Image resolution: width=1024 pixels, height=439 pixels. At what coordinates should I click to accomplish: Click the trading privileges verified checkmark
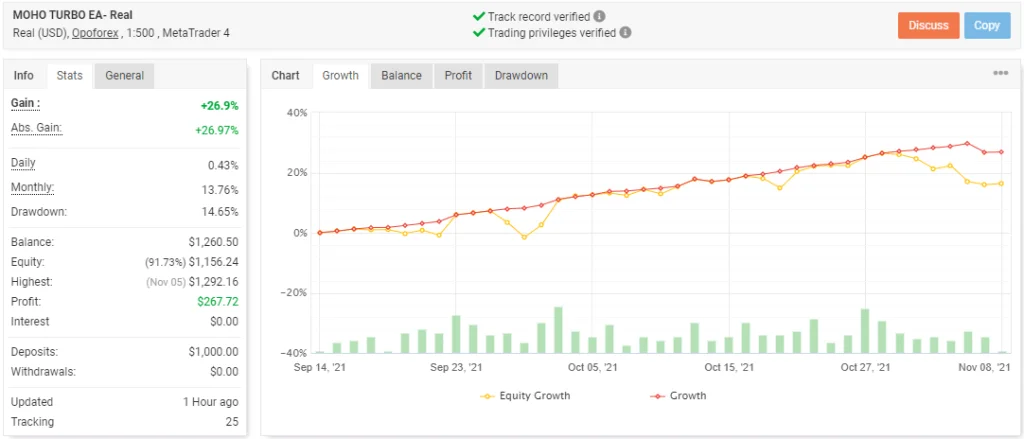pos(478,32)
